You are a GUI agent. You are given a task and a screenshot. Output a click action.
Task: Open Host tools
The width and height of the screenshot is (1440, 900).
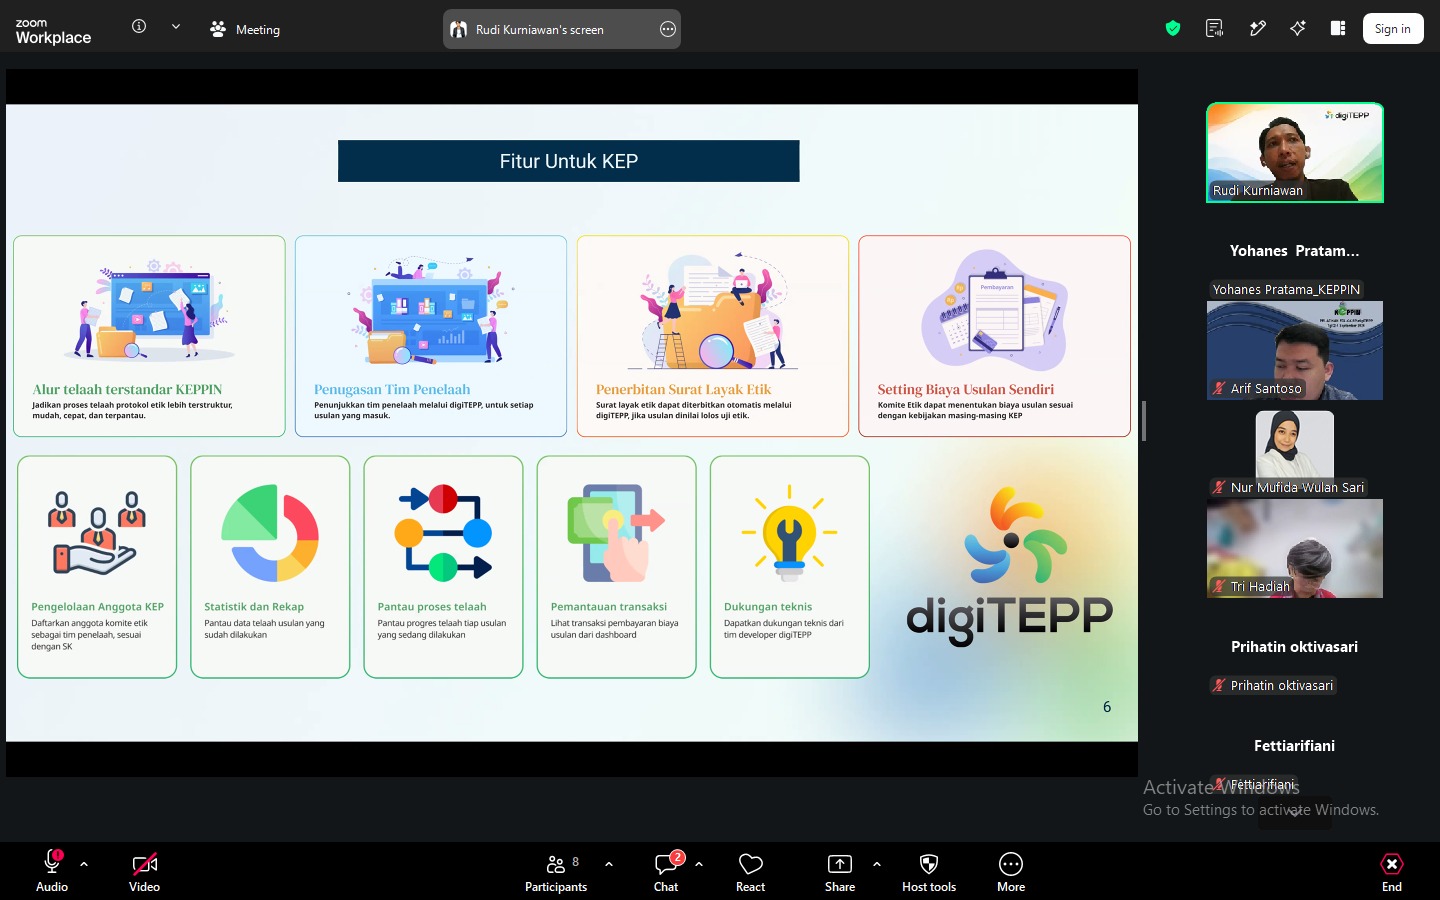pos(929,870)
